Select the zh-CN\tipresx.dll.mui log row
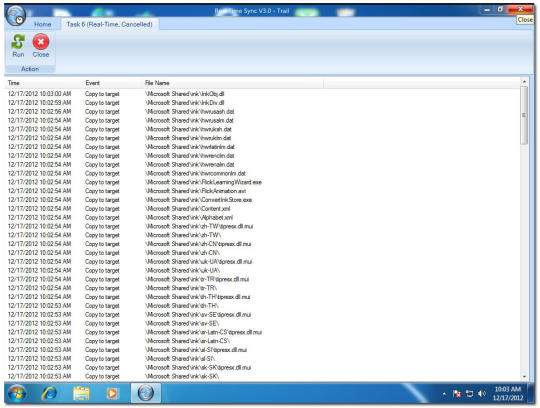540x408 pixels. [x=263, y=244]
